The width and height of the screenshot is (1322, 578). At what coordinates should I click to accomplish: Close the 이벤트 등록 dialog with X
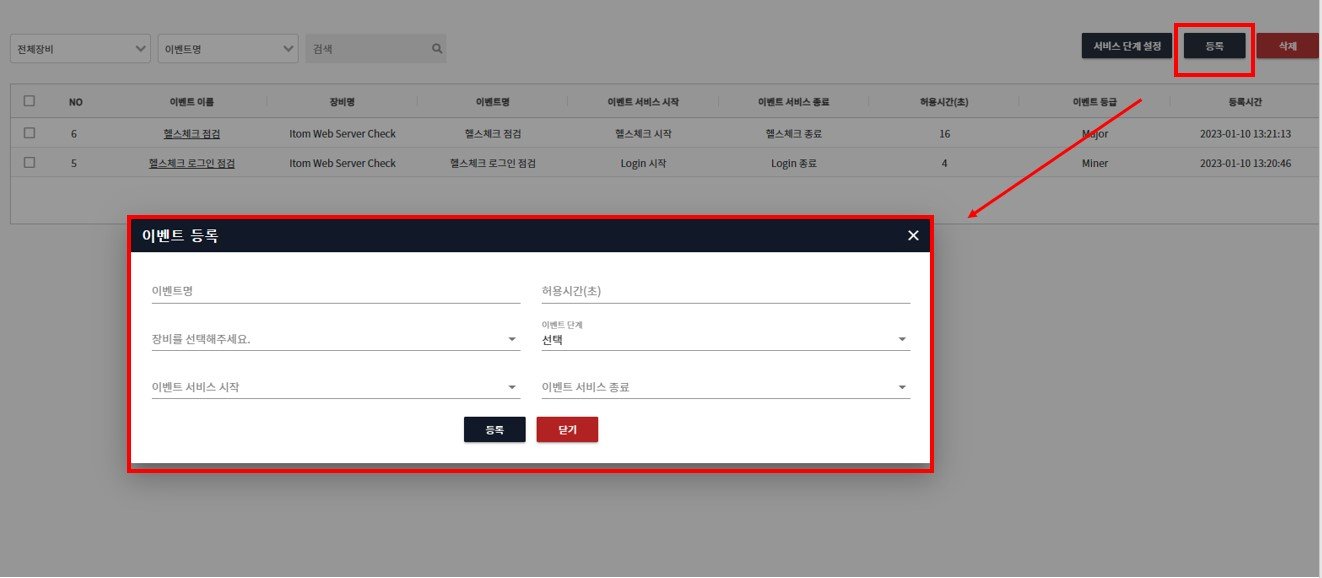(912, 236)
